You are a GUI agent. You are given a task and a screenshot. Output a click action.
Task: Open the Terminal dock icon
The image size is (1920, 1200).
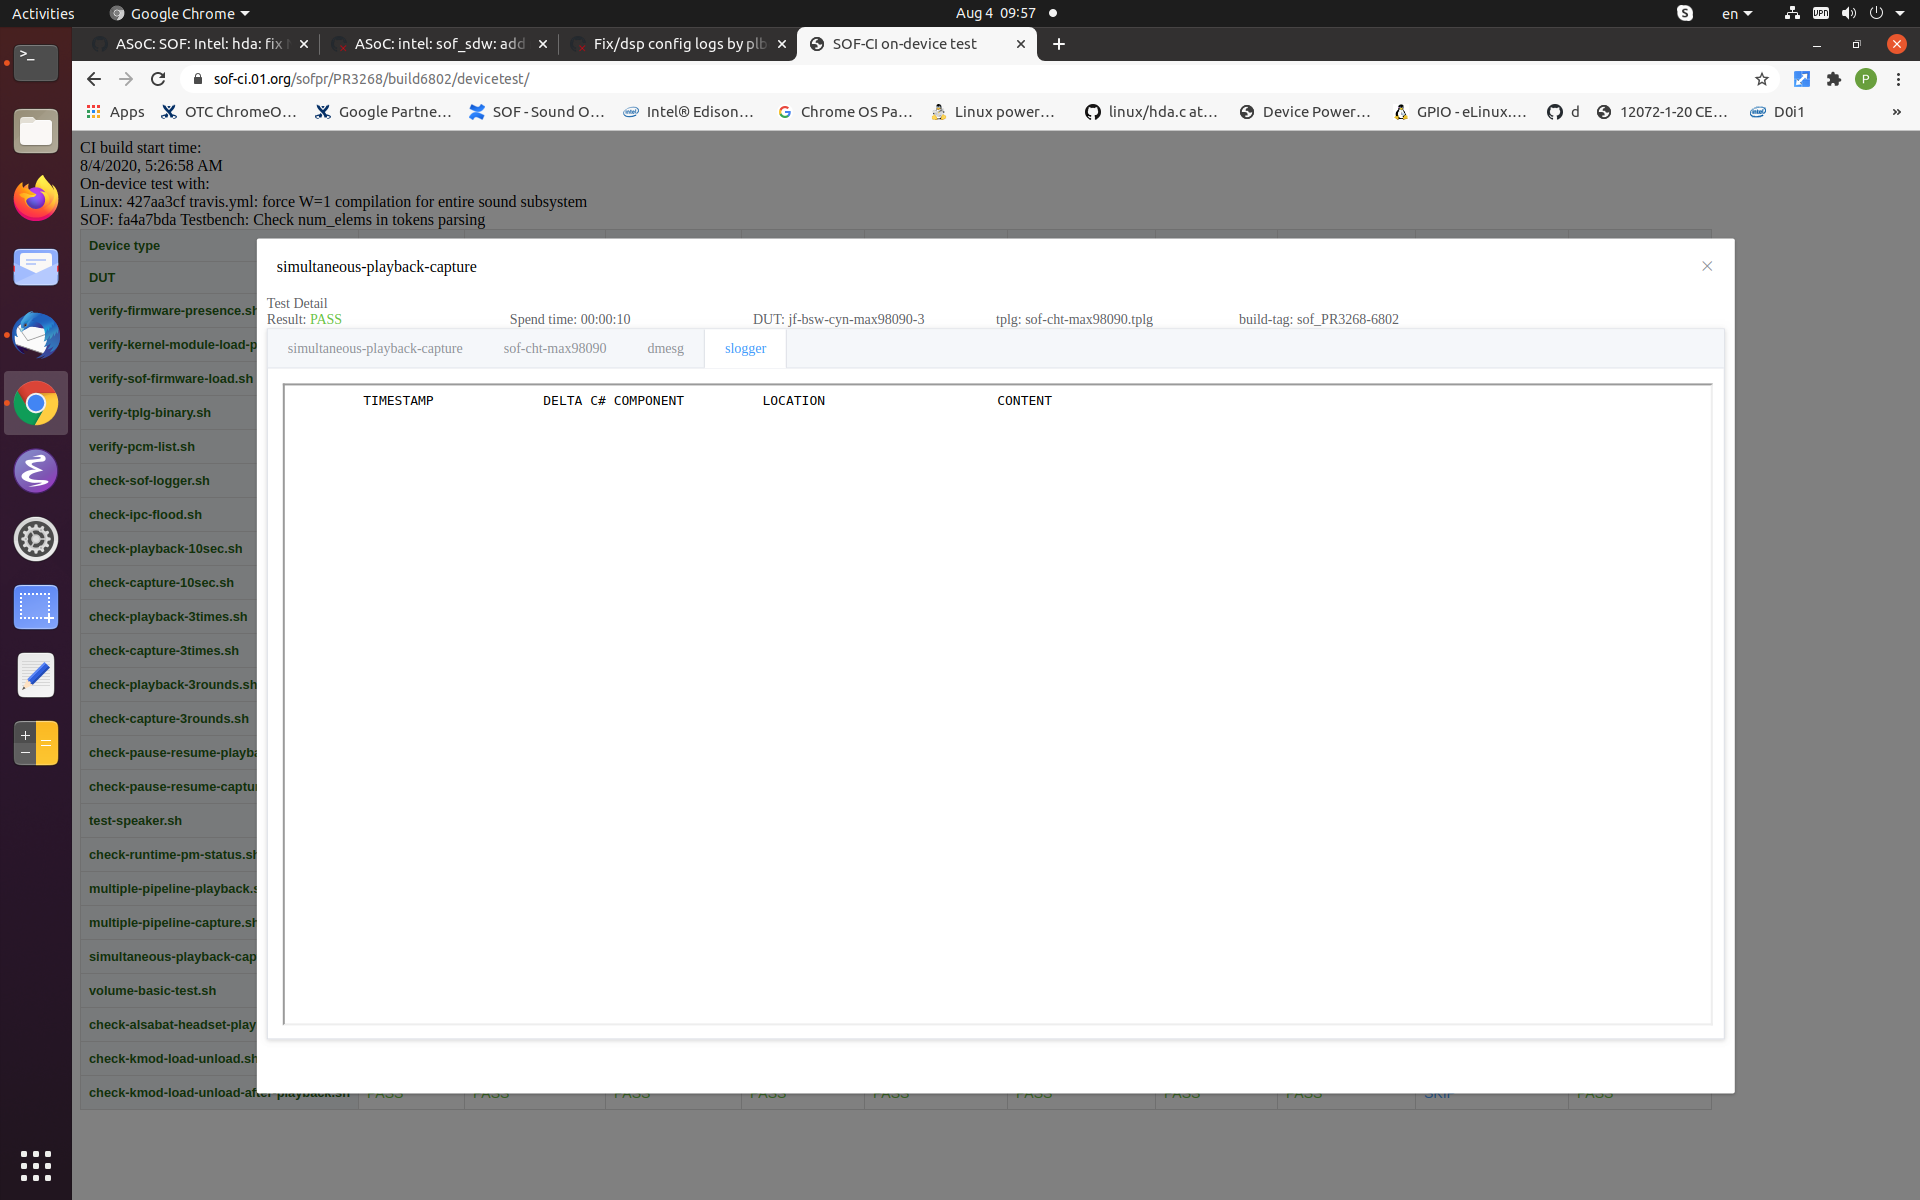36,63
